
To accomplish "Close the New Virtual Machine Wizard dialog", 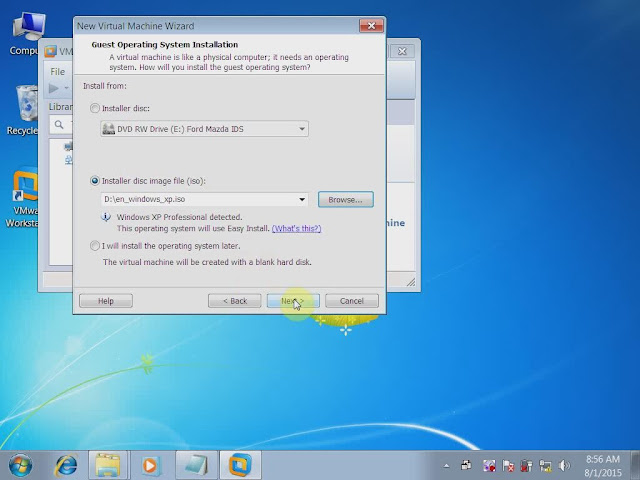I will 371,26.
